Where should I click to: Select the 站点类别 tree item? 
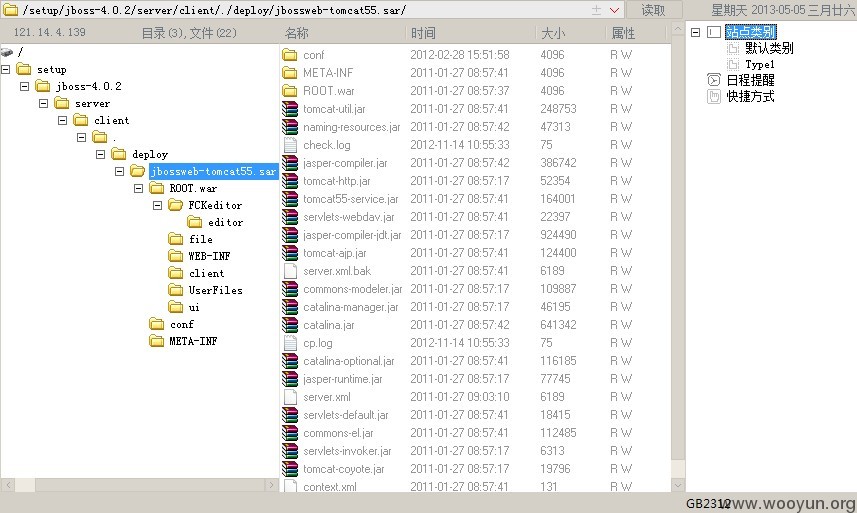point(750,32)
